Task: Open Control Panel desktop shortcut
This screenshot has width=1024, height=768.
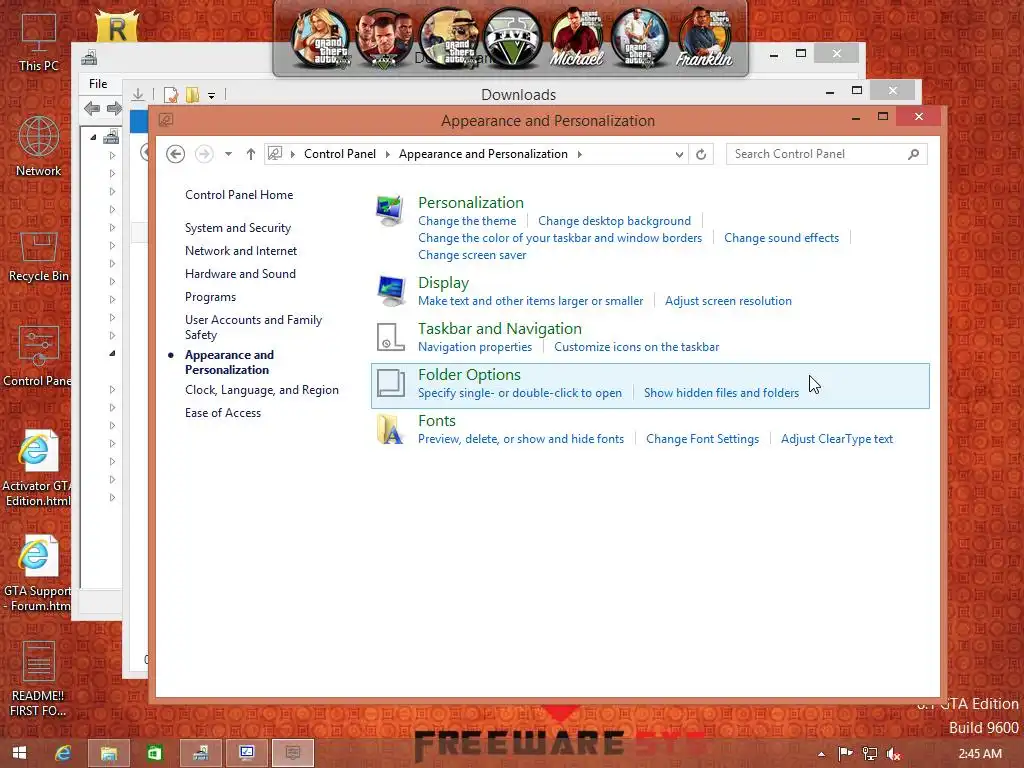Action: tap(37, 356)
